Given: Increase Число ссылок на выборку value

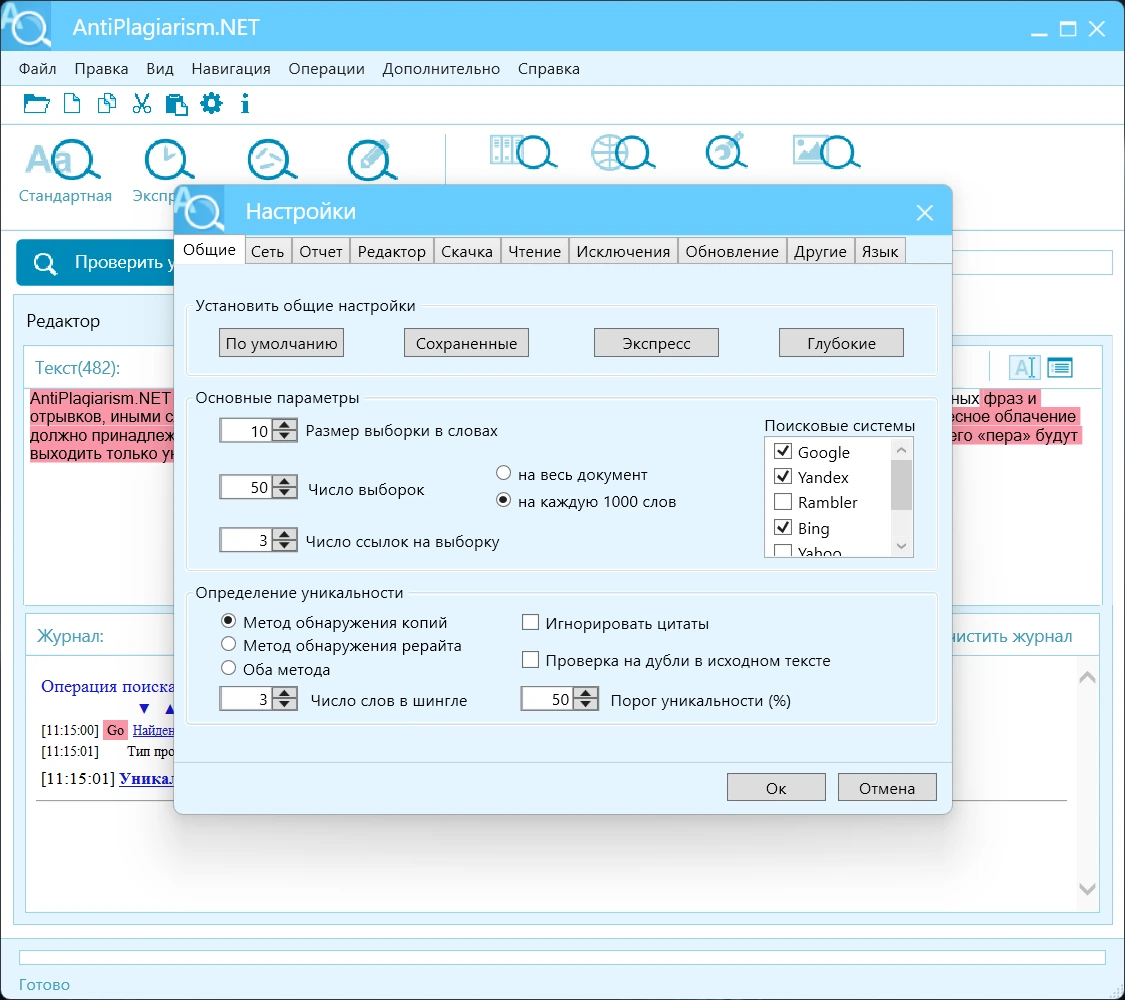Looking at the screenshot, I should [285, 534].
